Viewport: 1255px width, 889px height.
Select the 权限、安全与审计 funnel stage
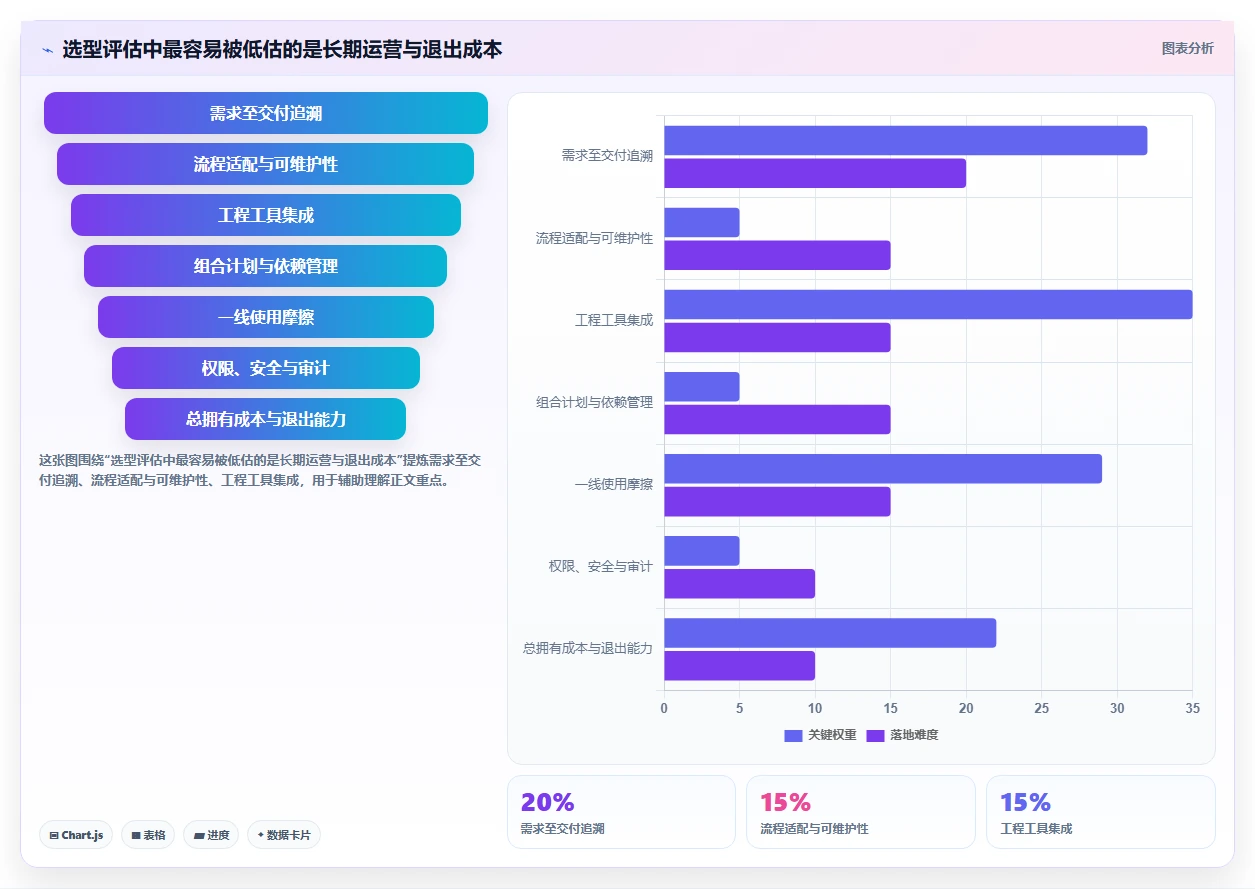point(266,368)
